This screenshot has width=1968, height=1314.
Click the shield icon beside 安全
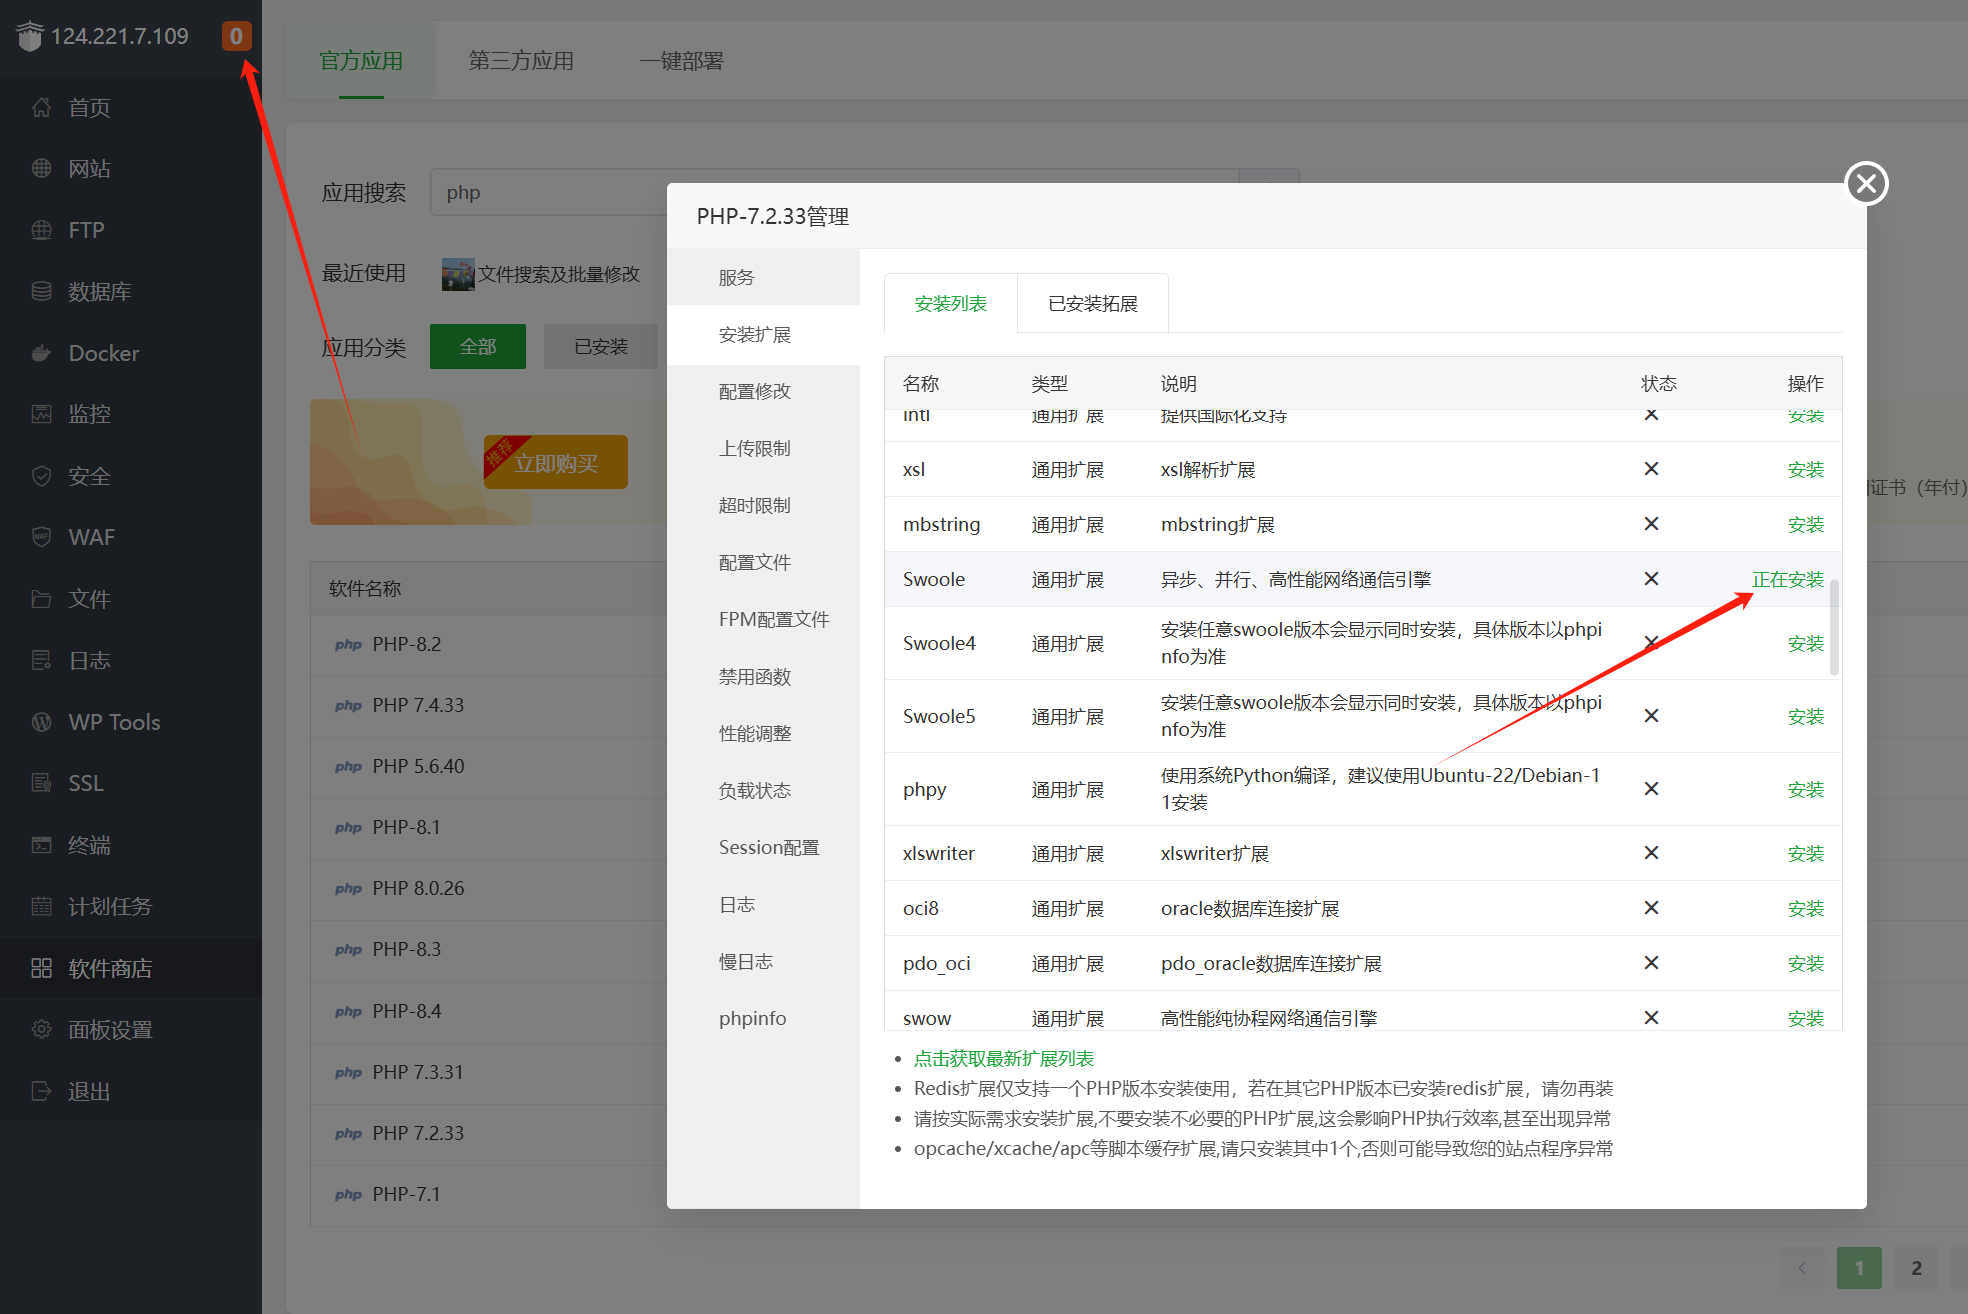coord(41,476)
